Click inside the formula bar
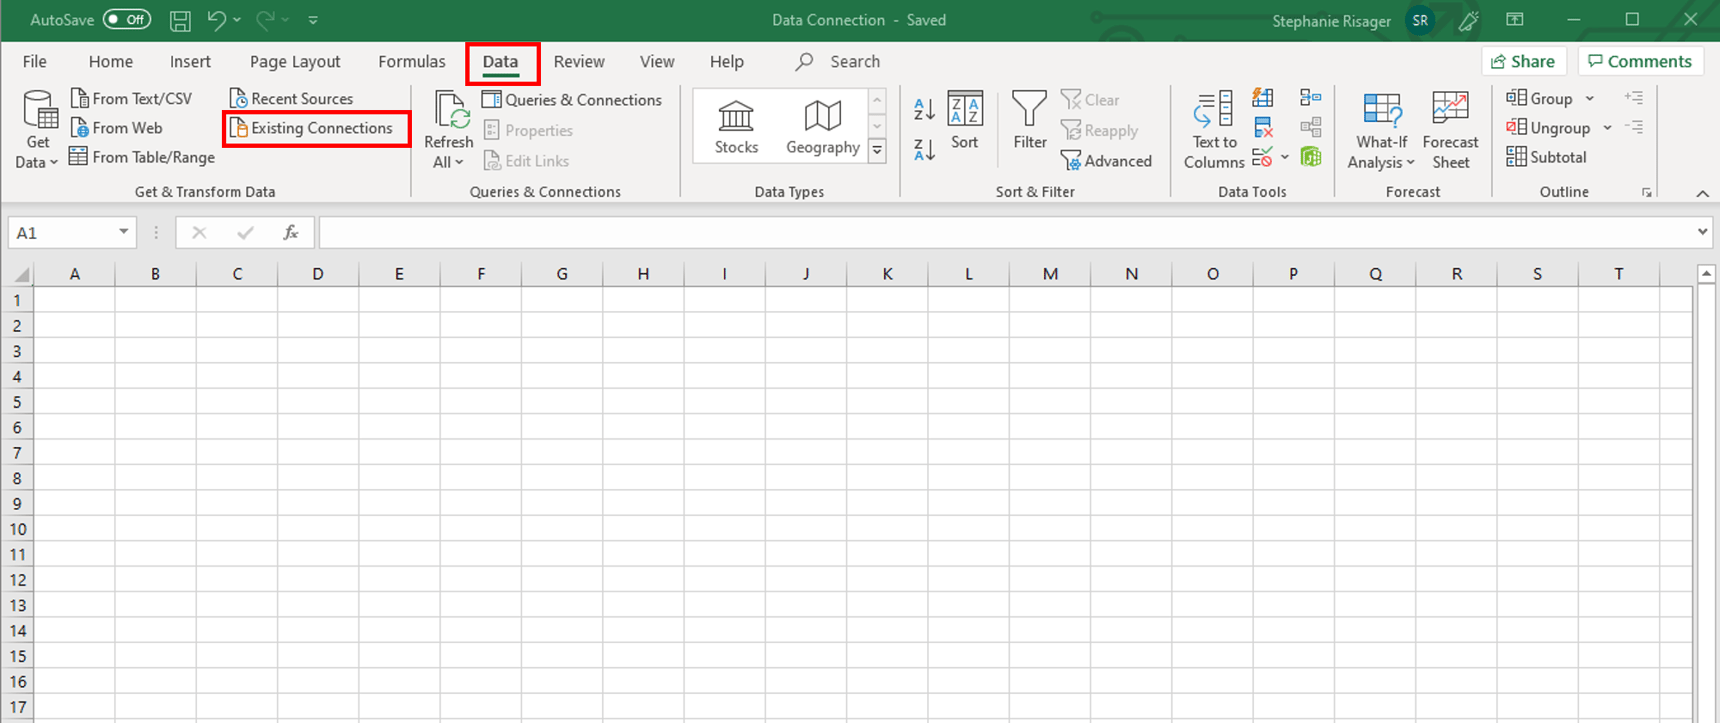The image size is (1720, 723). [1000, 232]
